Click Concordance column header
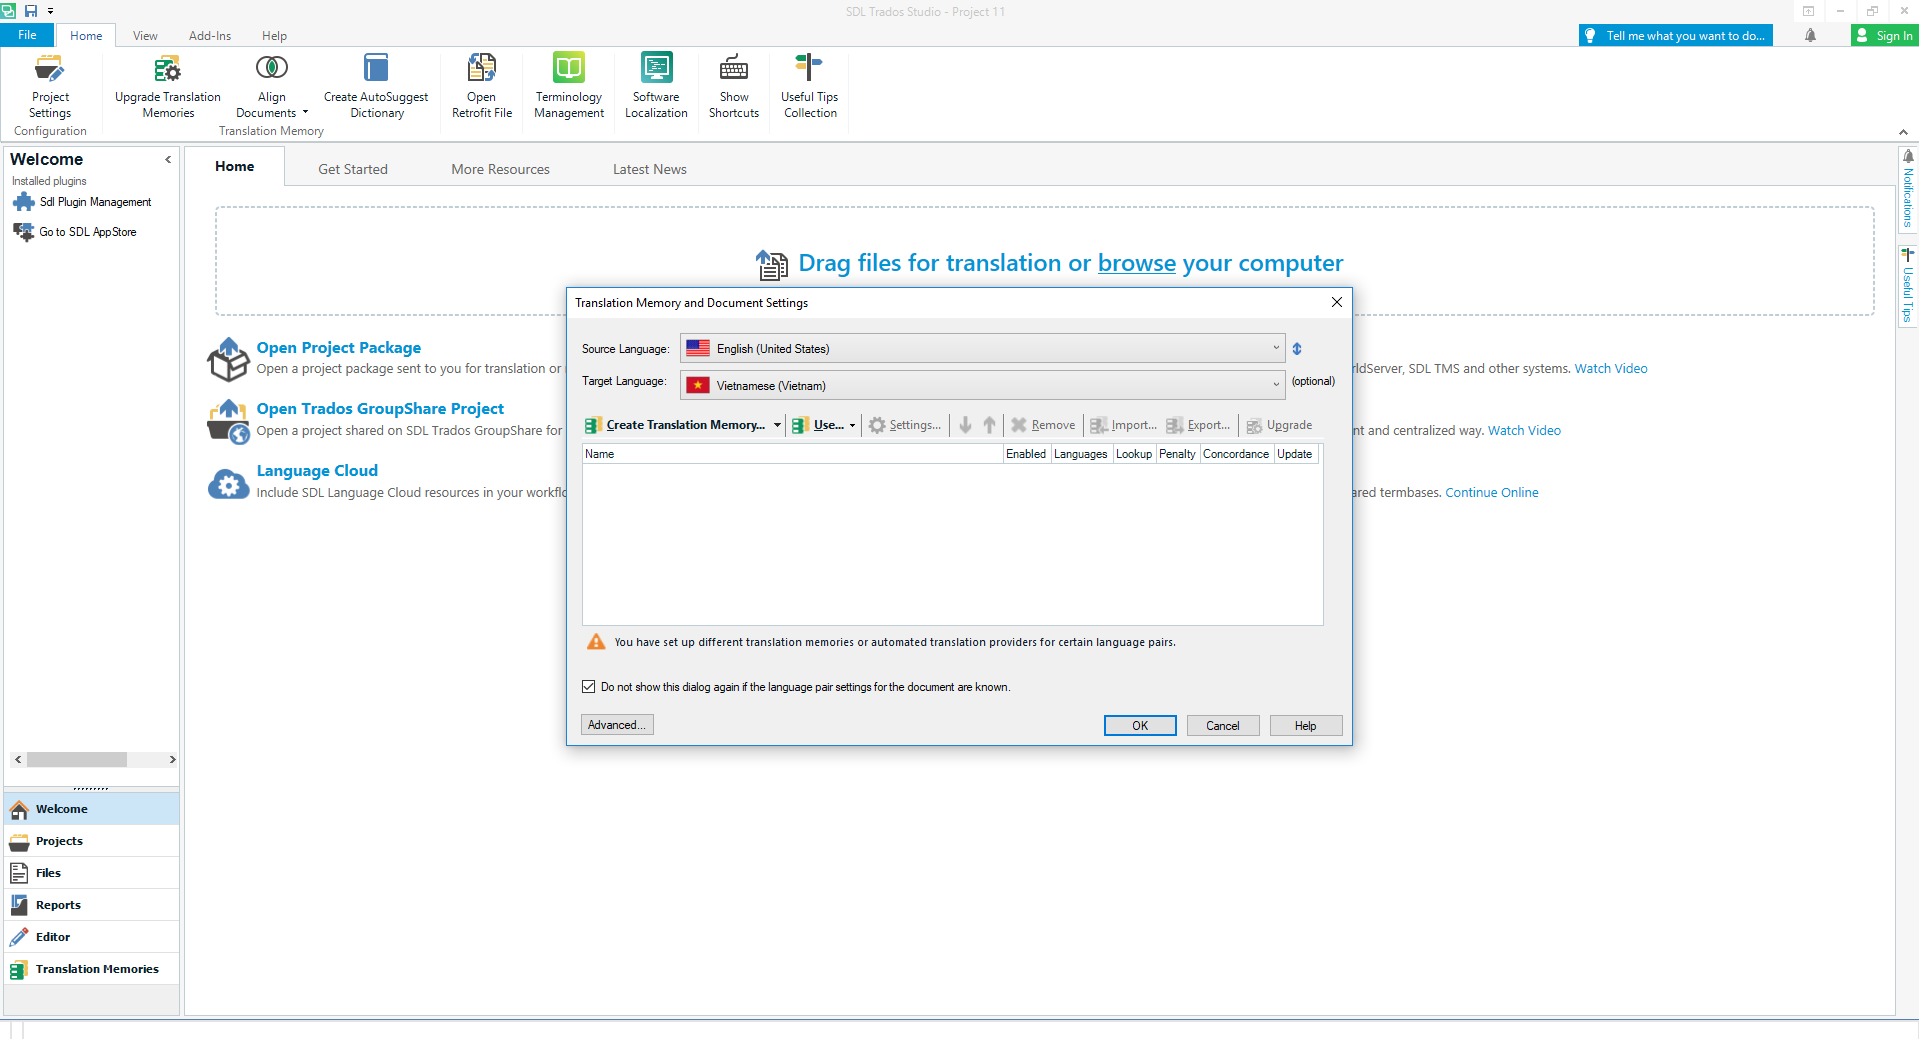This screenshot has width=1919, height=1039. click(x=1236, y=454)
